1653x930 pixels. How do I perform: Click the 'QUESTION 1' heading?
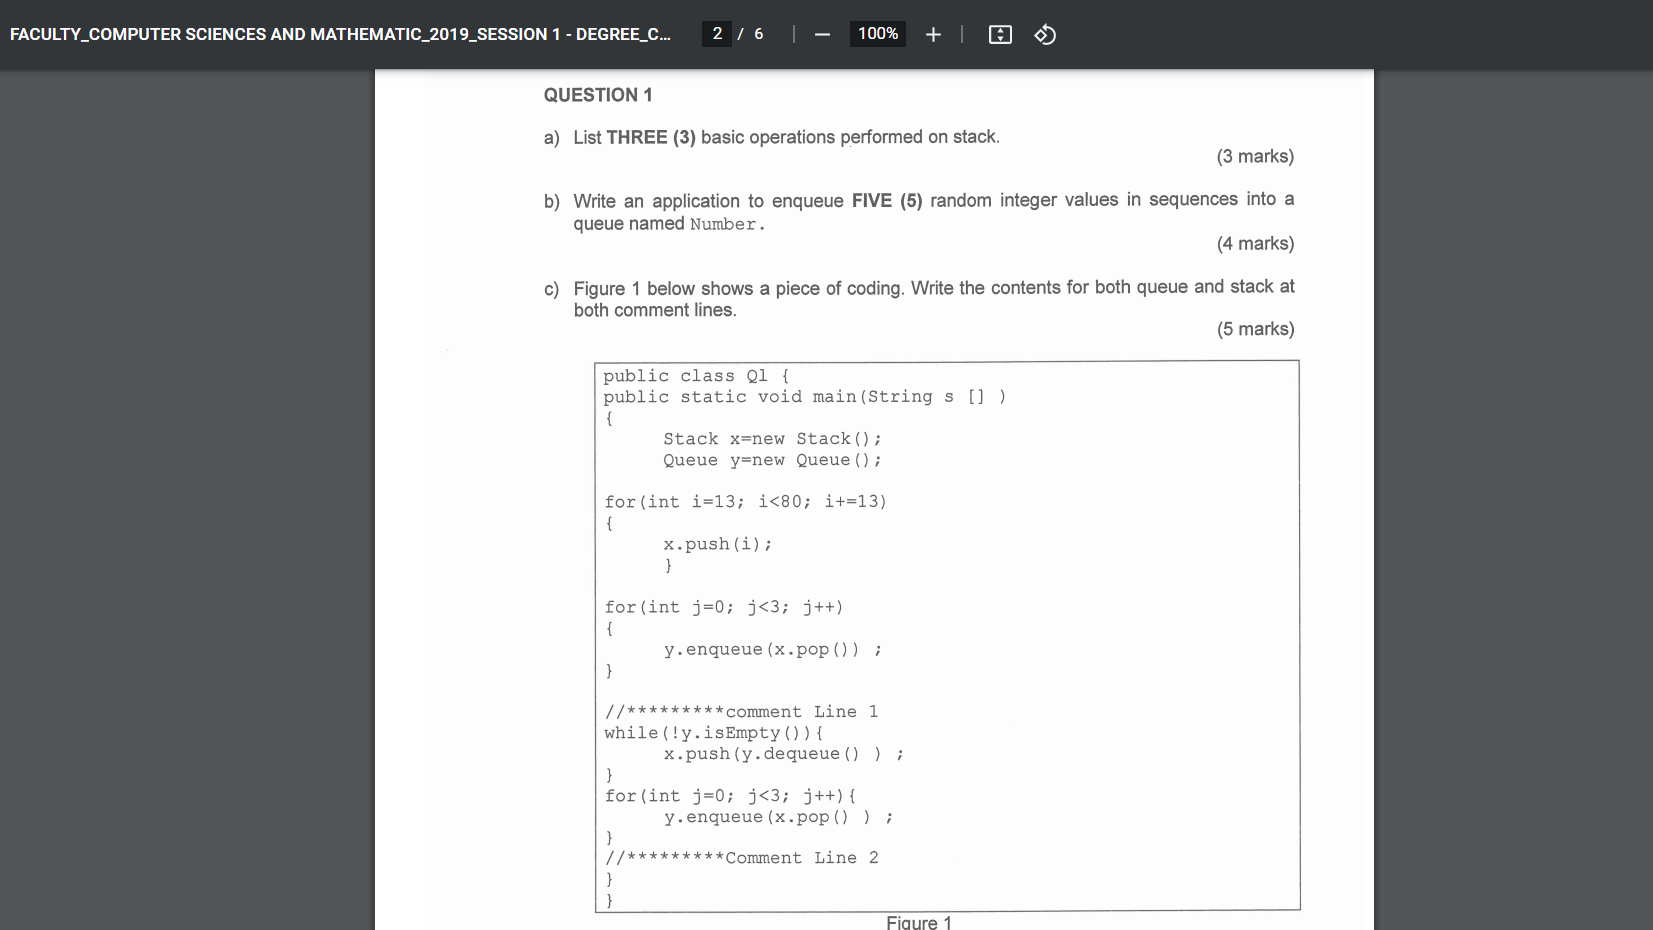[598, 95]
